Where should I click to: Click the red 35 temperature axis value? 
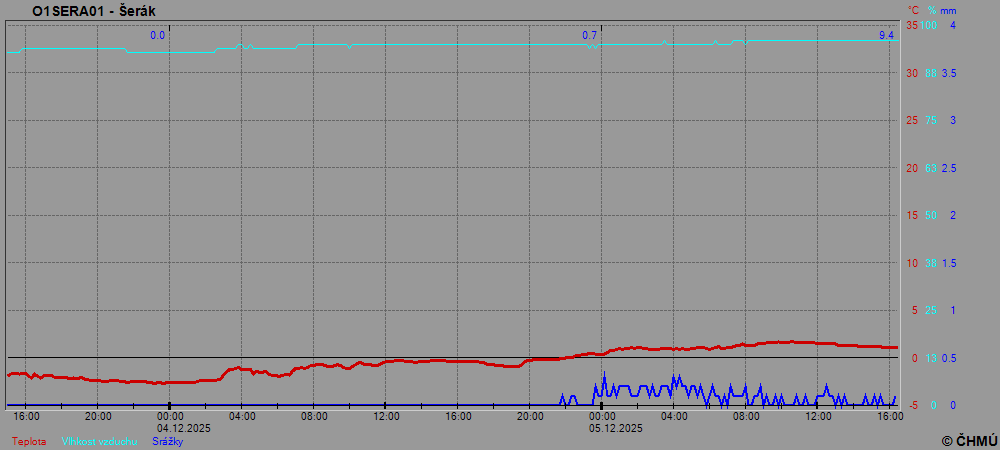pyautogui.click(x=911, y=25)
